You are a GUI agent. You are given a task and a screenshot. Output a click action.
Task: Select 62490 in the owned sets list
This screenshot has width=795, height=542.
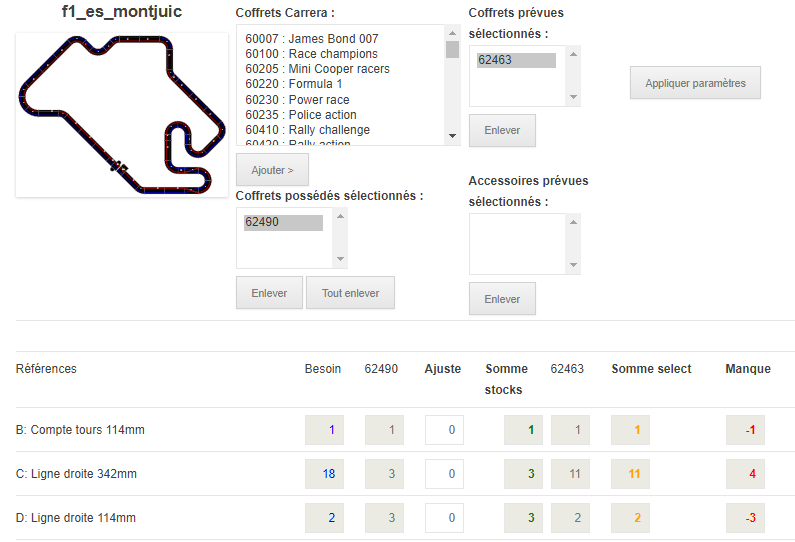click(283, 222)
